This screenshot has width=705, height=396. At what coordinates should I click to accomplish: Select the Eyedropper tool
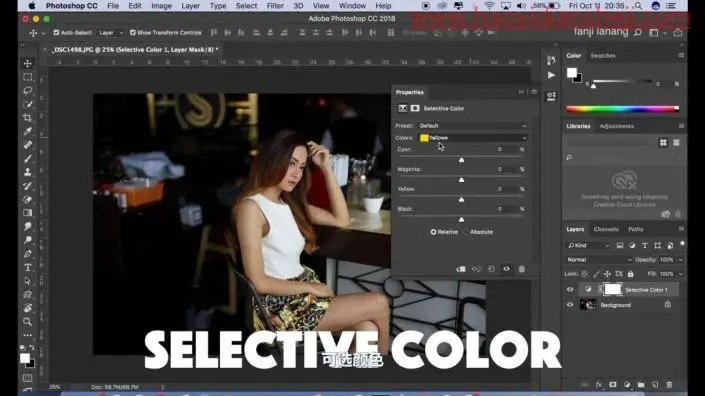point(27,131)
